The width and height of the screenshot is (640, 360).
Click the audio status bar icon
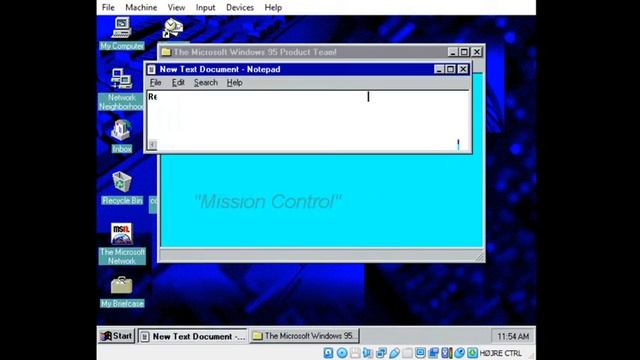(x=368, y=353)
